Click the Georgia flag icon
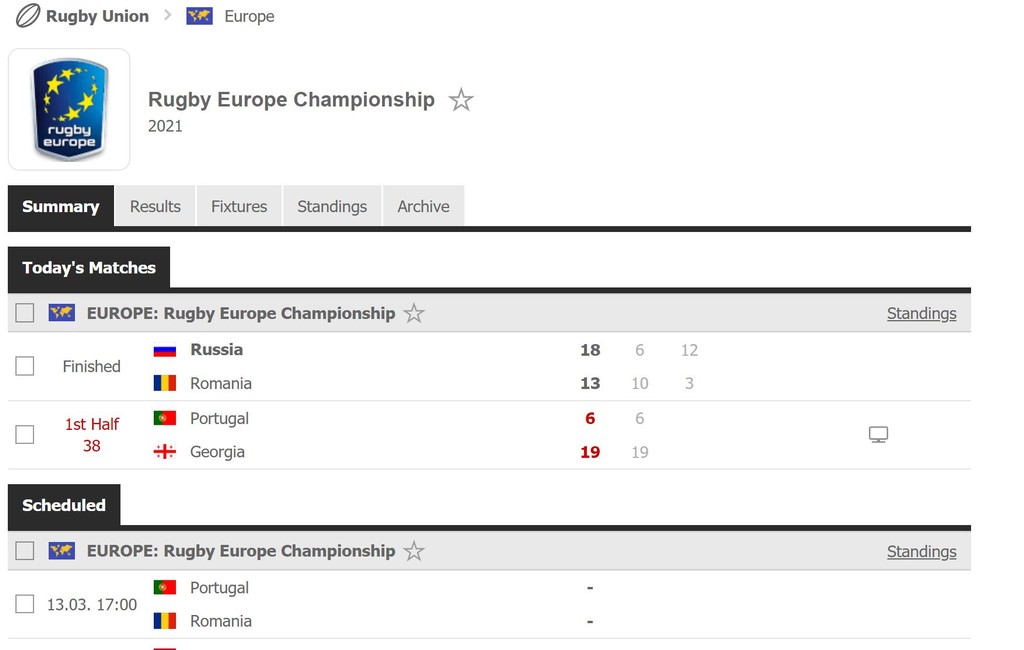Viewport: 1024px width, 650px height. [x=165, y=451]
